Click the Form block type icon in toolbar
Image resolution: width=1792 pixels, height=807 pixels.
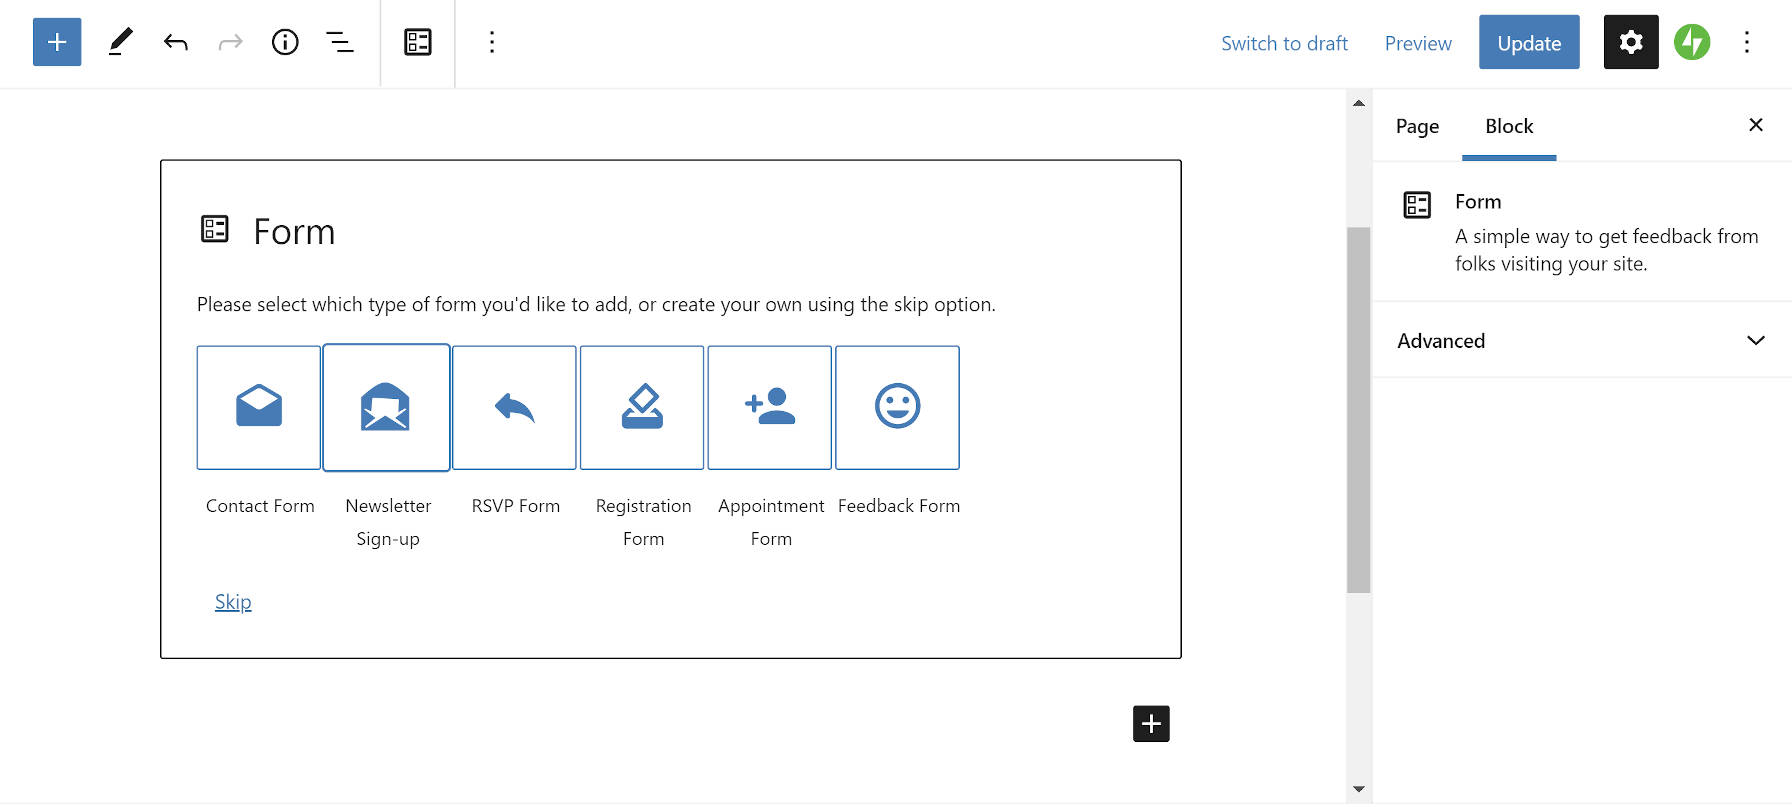[418, 42]
